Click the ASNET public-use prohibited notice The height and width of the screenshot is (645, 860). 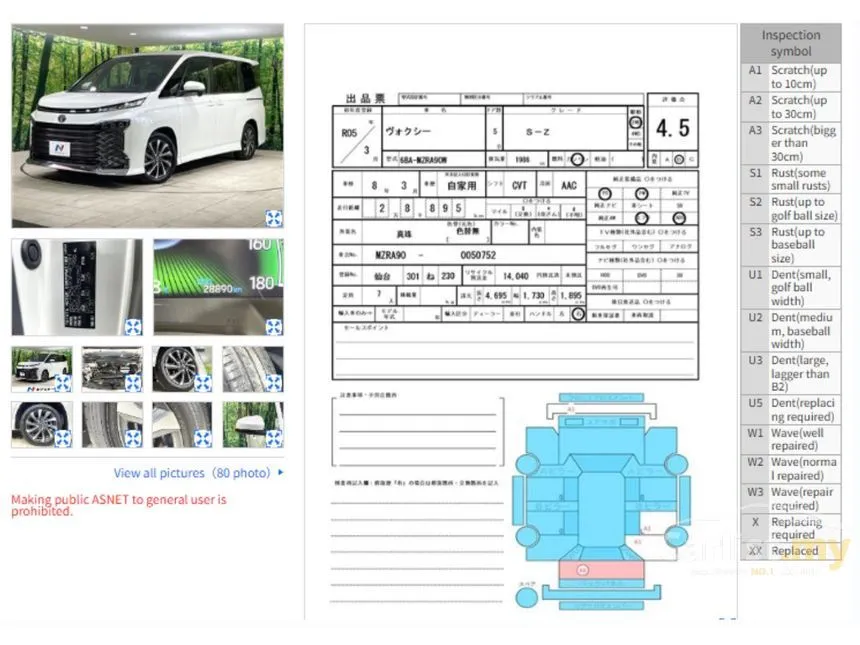[x=119, y=505]
